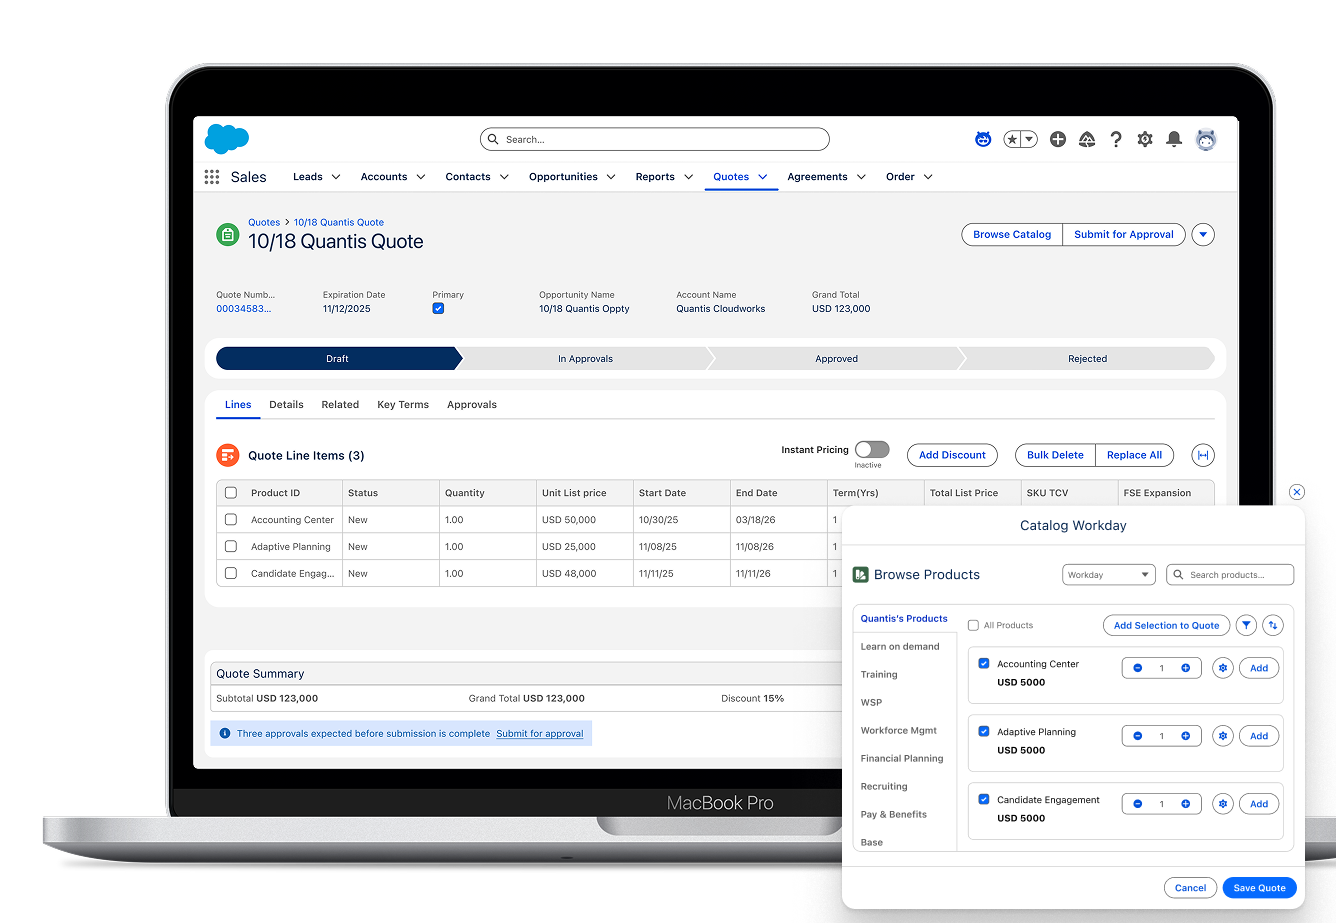Switch to the Approvals tab
This screenshot has width=1336, height=923.
click(472, 405)
